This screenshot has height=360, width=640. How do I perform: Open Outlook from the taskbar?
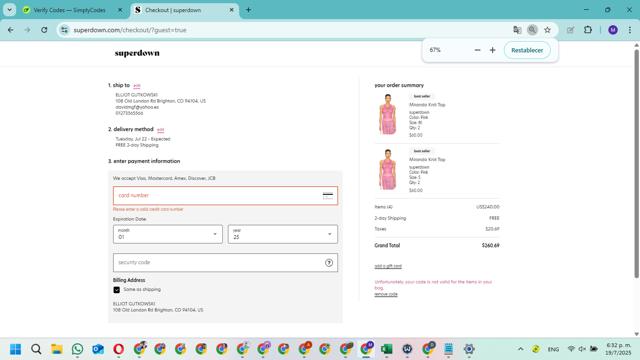coord(98,349)
